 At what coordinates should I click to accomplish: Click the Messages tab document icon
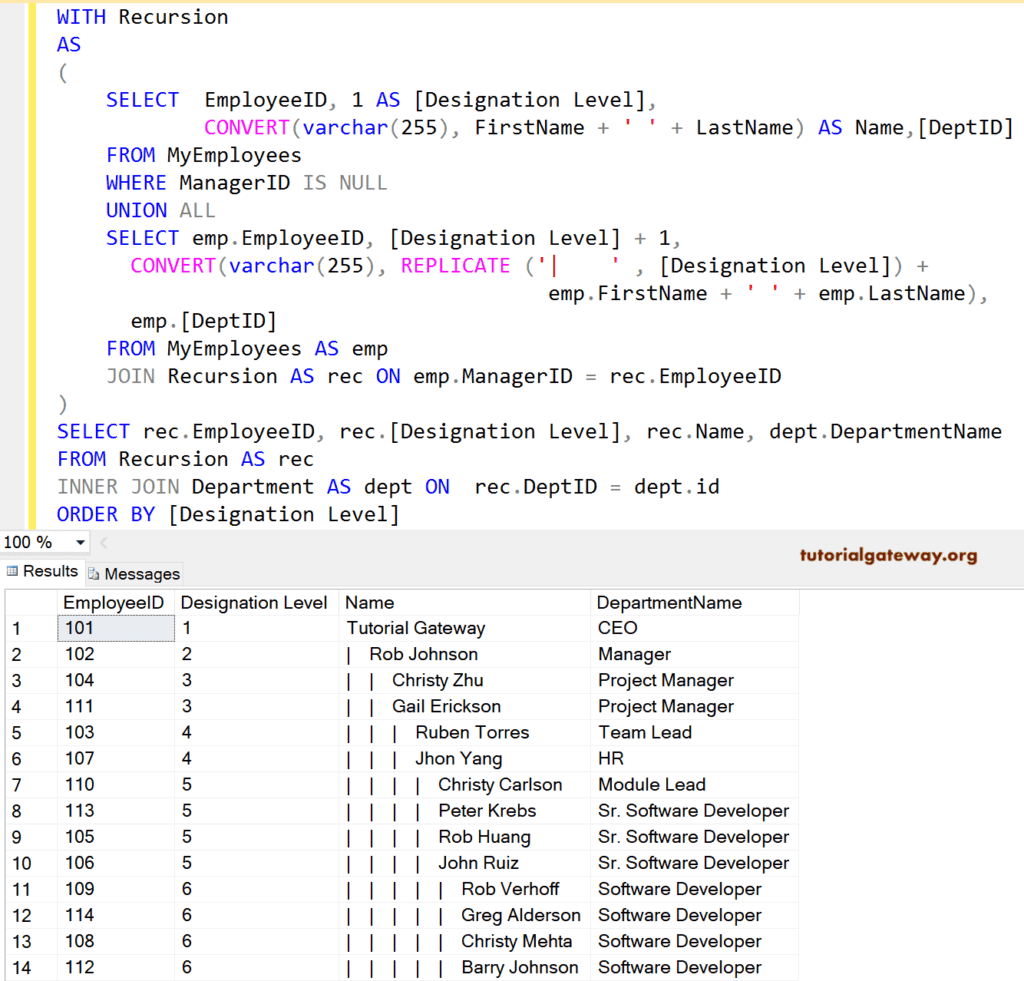95,573
